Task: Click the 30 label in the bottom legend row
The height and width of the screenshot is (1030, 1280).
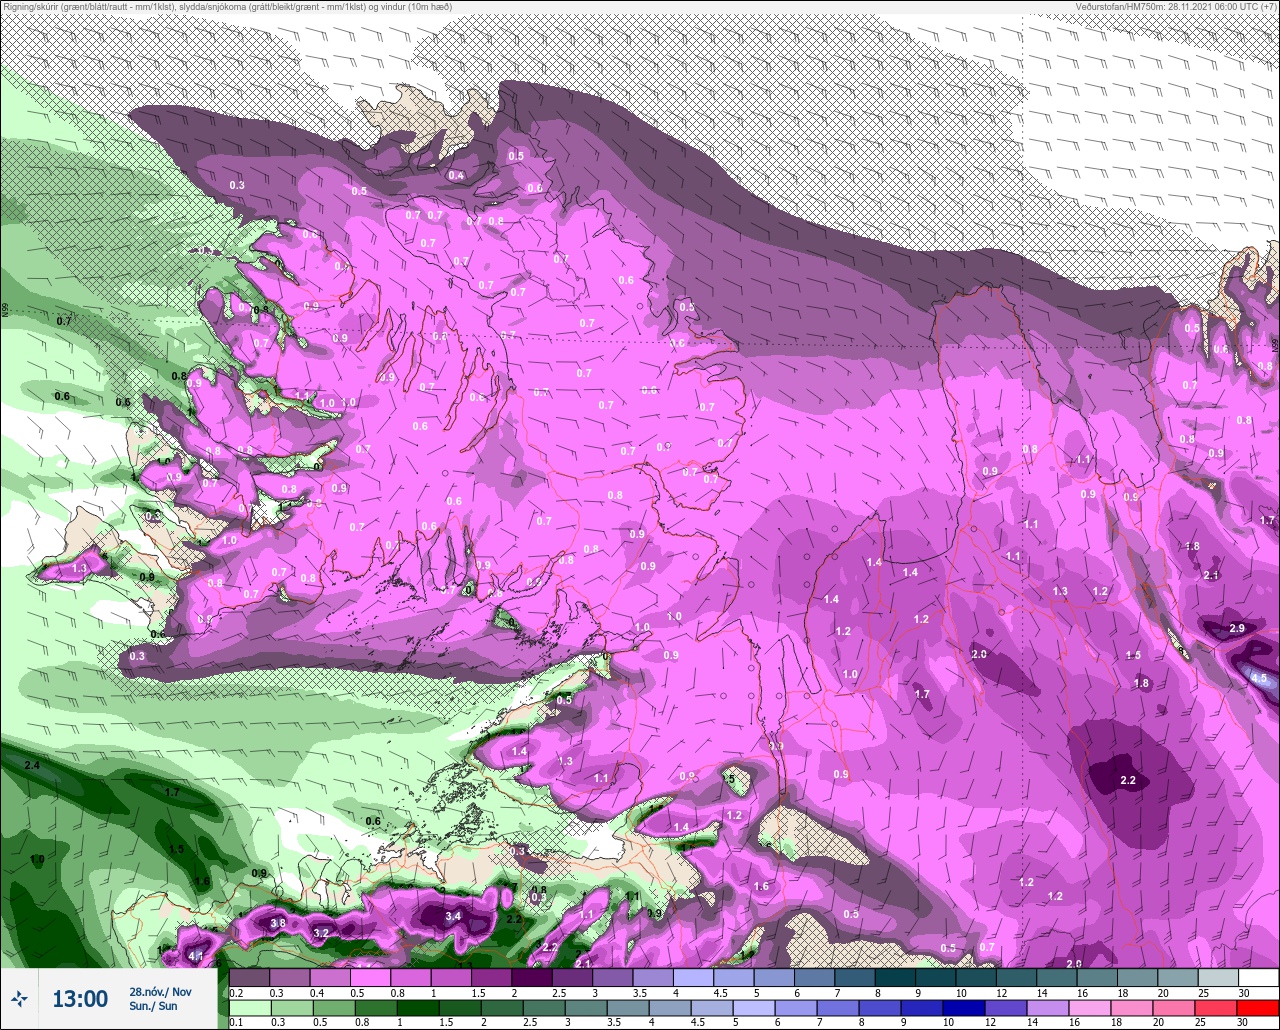Action: pos(1244,1023)
